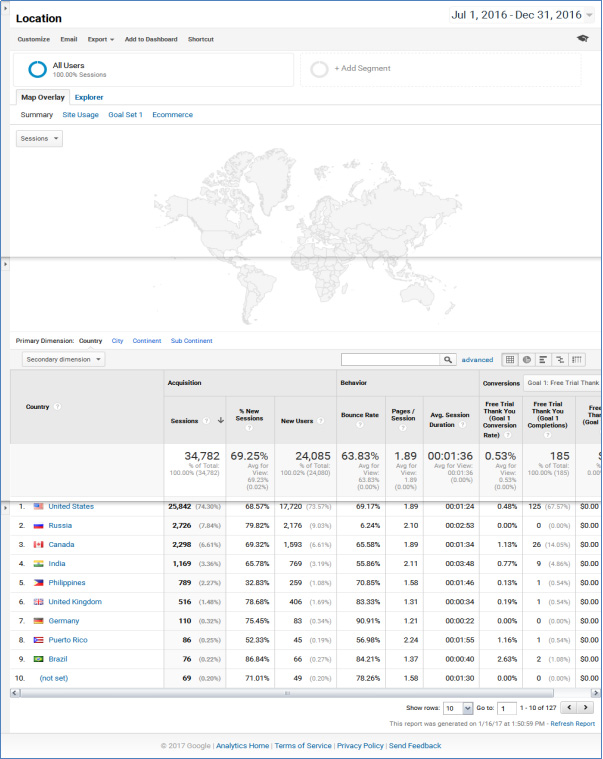Go to previous page of table results
This screenshot has width=603, height=759.
[568, 708]
